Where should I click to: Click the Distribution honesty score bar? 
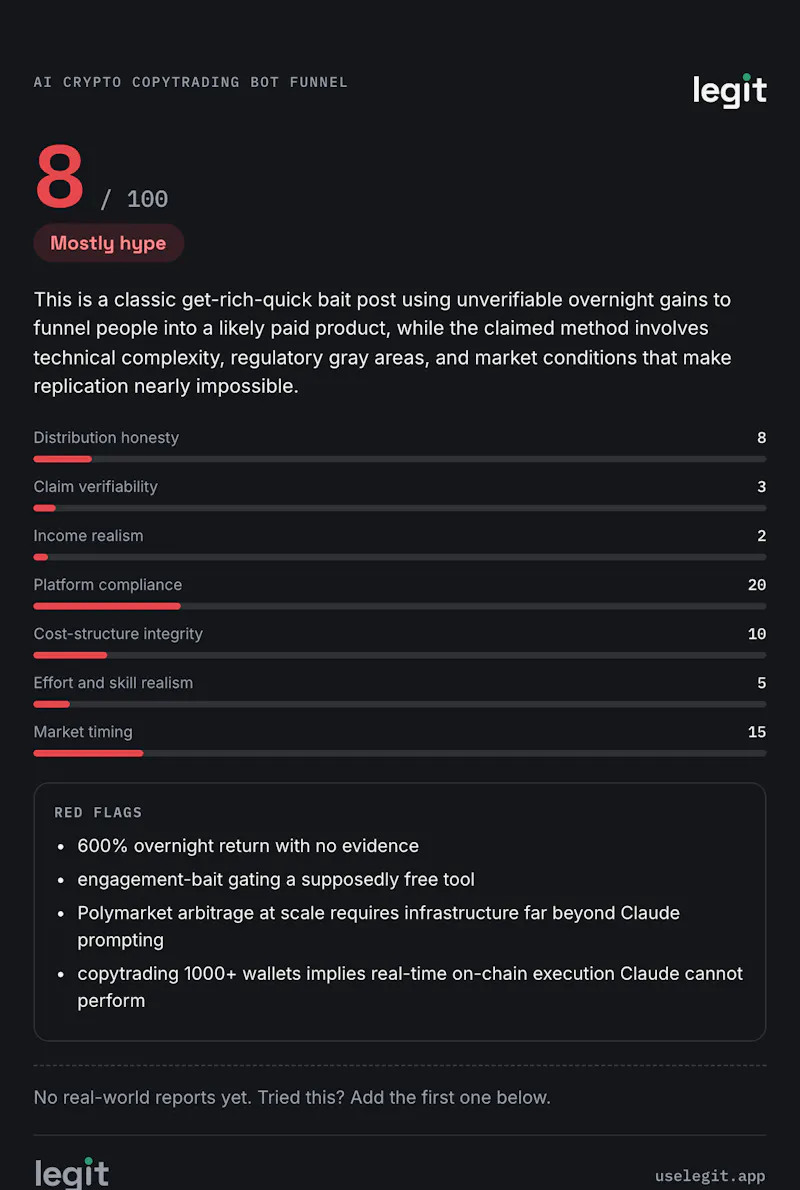pyautogui.click(x=400, y=459)
